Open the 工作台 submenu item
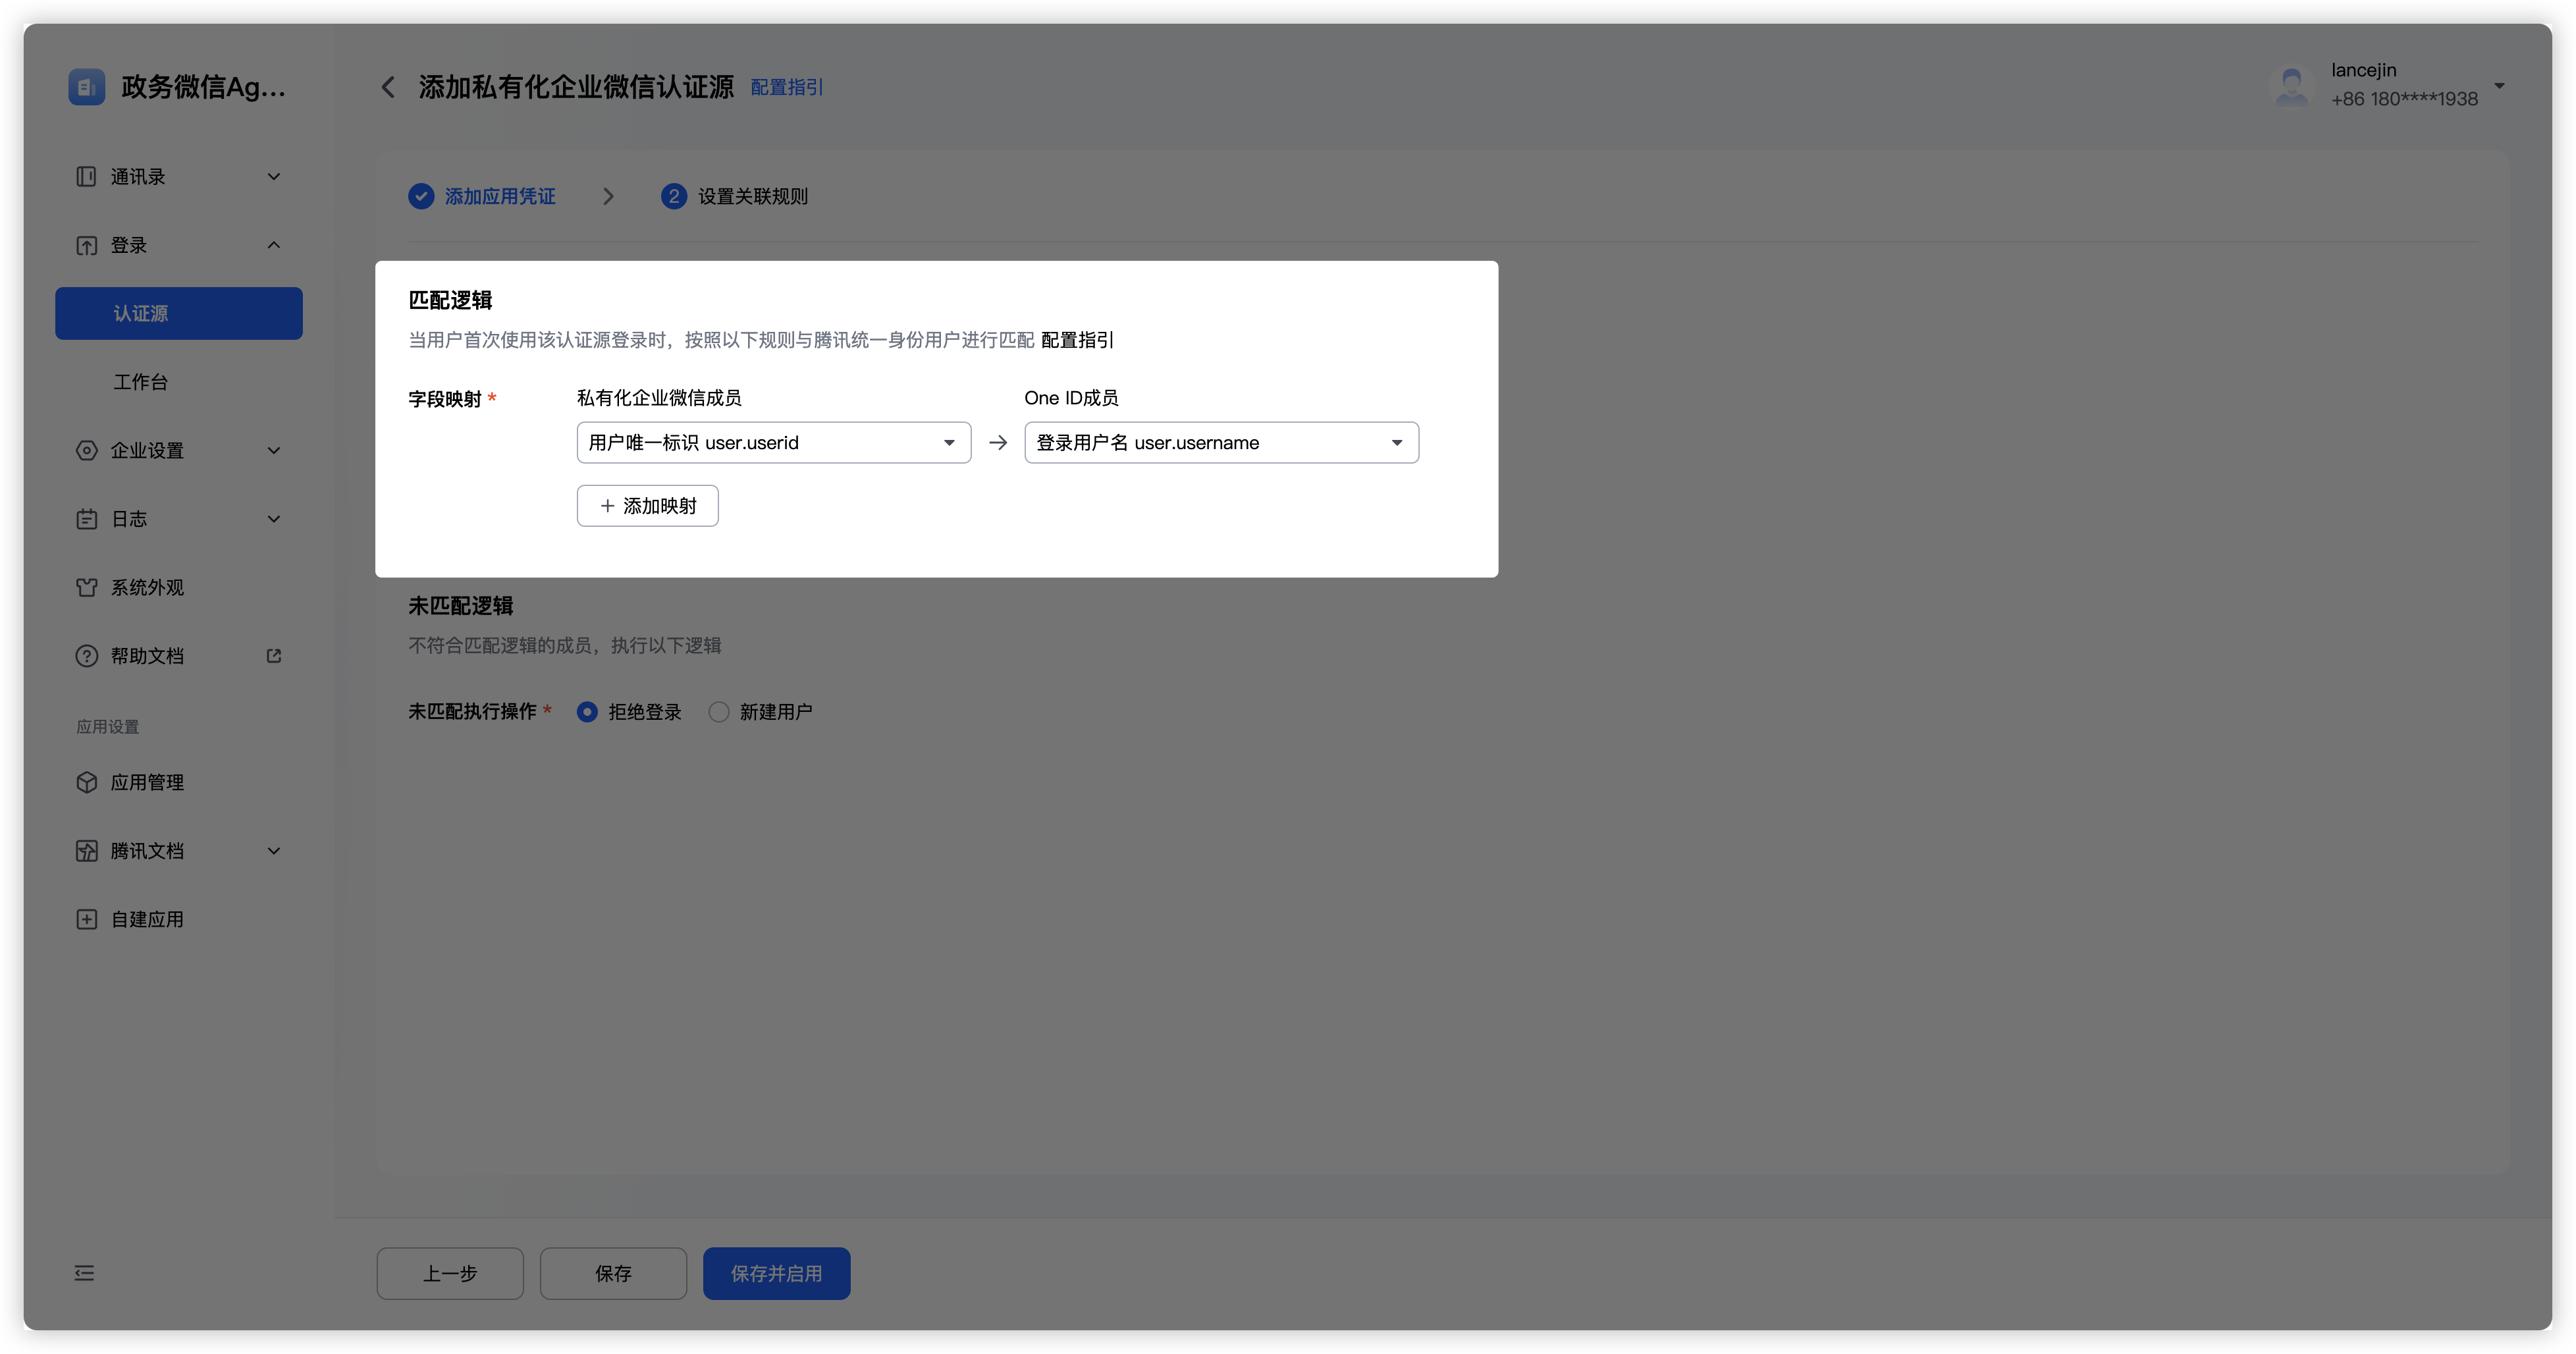 (141, 382)
